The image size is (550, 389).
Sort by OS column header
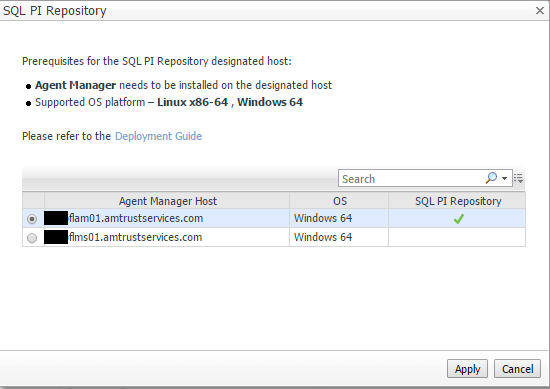pyautogui.click(x=339, y=201)
